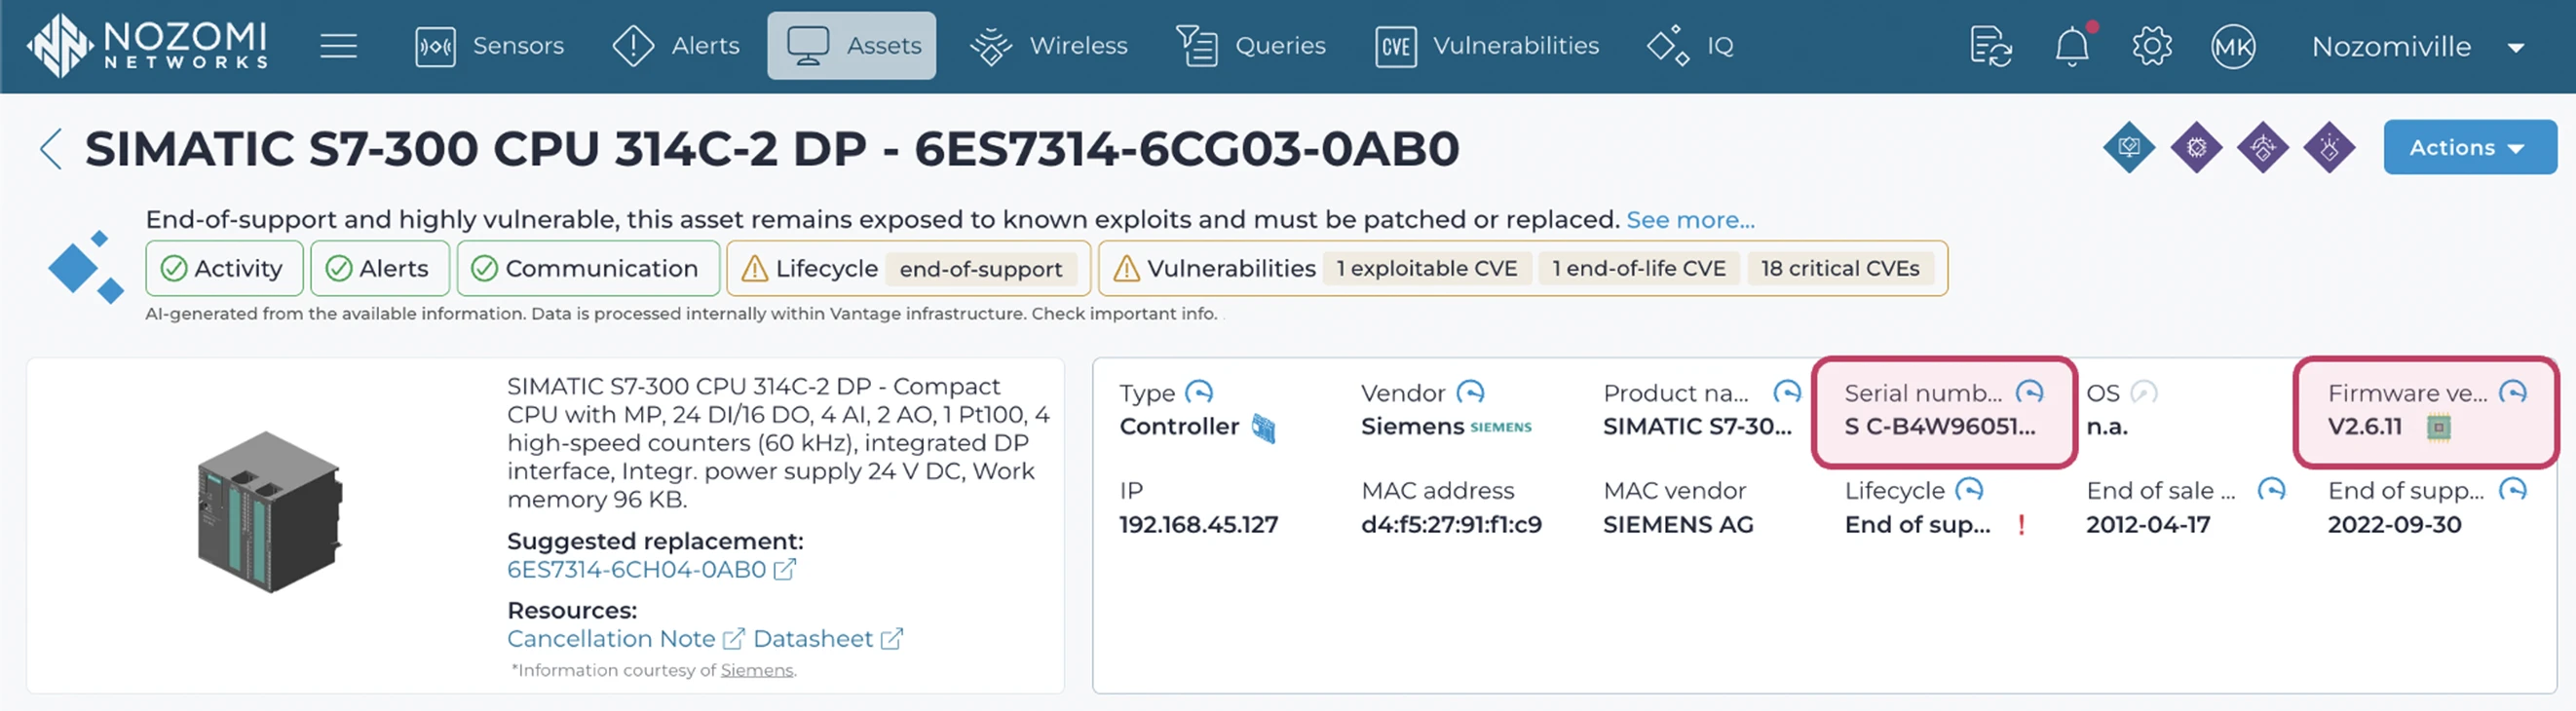
Task: Click the Type field source icon
Action: point(1198,392)
